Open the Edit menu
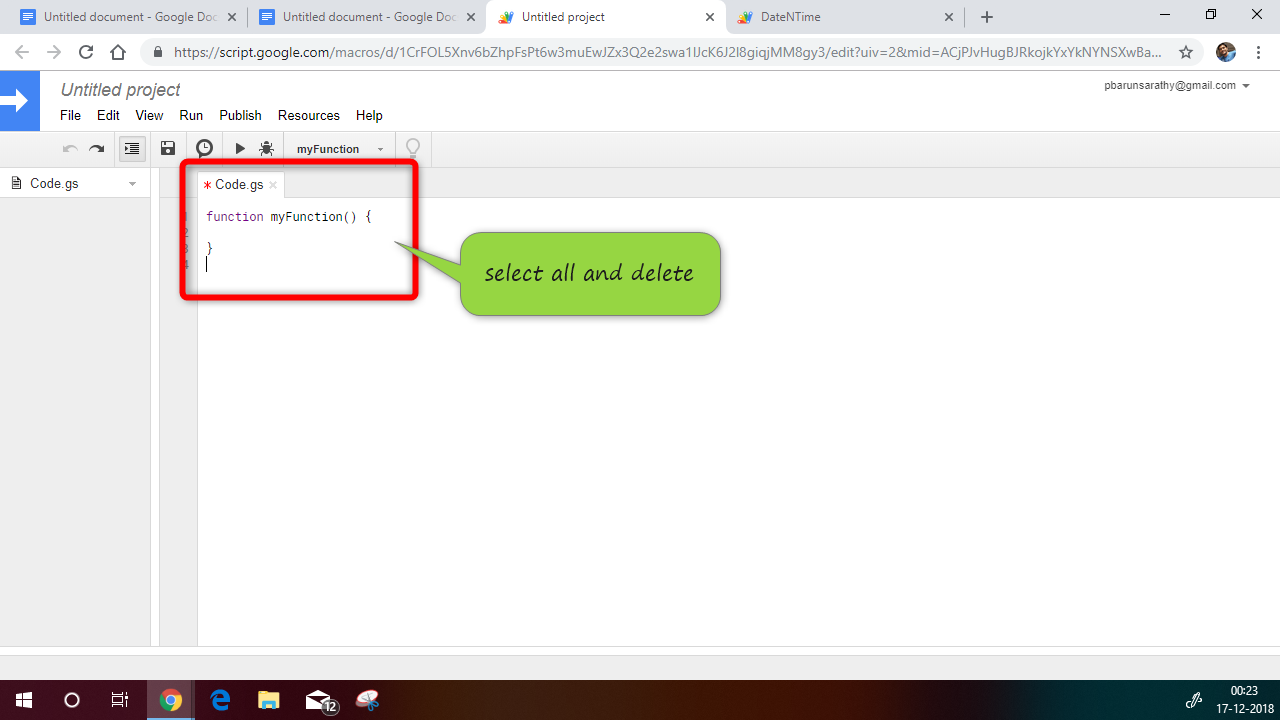1280x720 pixels. pyautogui.click(x=108, y=115)
